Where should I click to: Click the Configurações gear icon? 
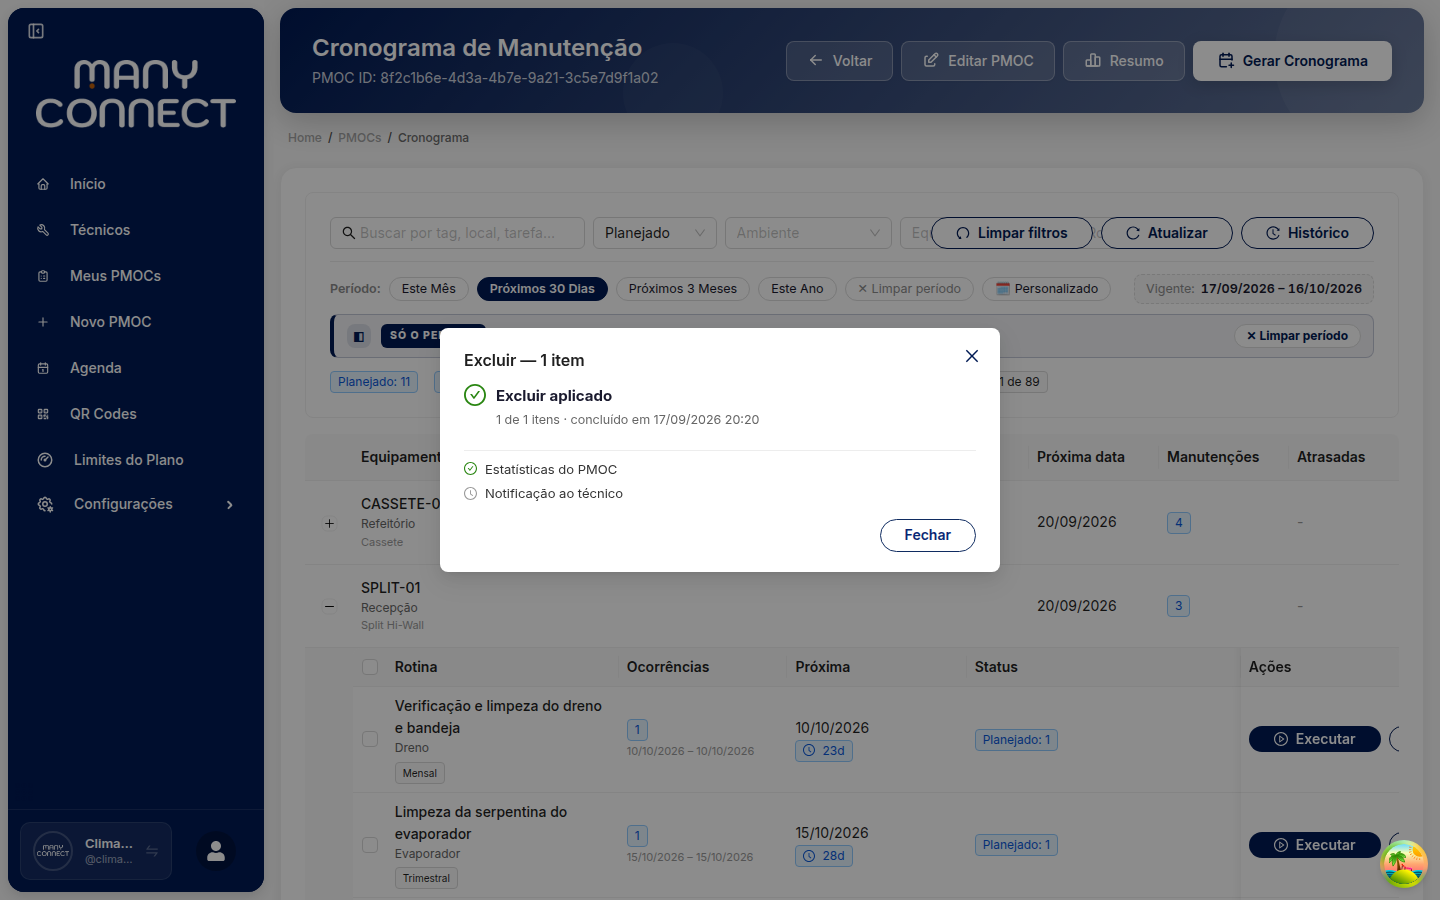[x=45, y=504]
